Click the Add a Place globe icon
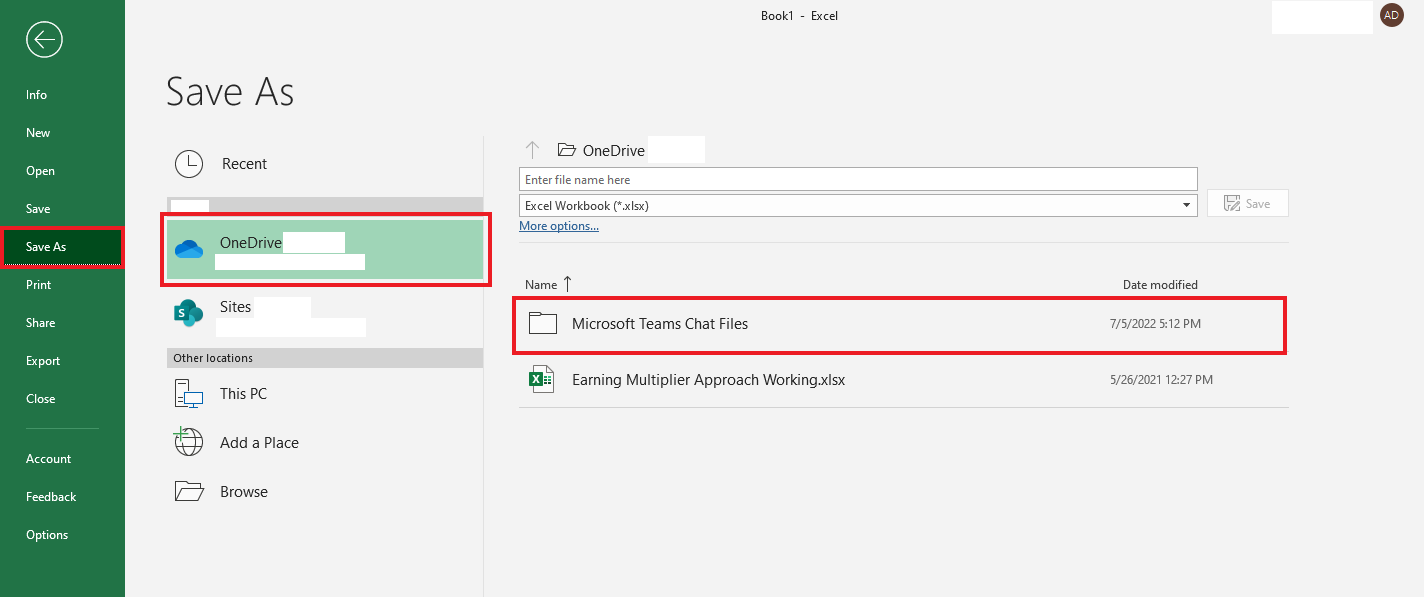 (188, 442)
